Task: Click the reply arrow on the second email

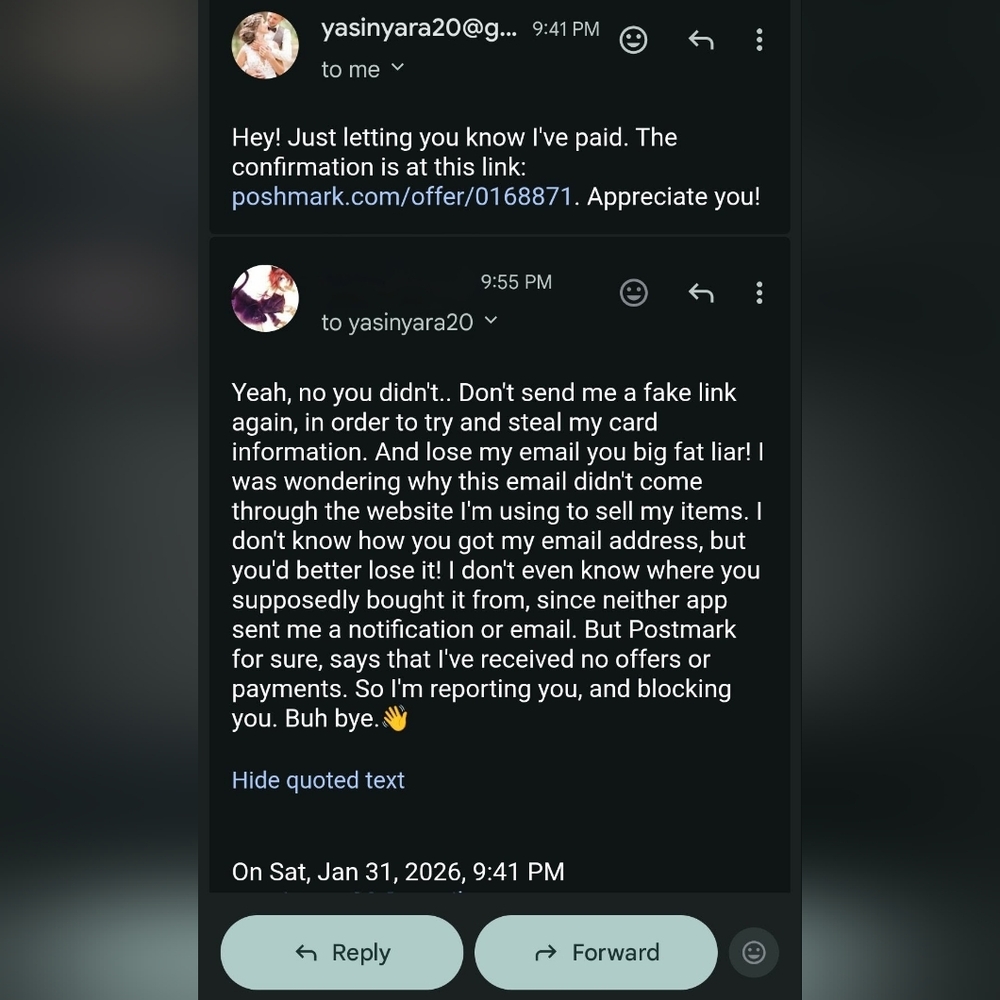Action: coord(701,293)
